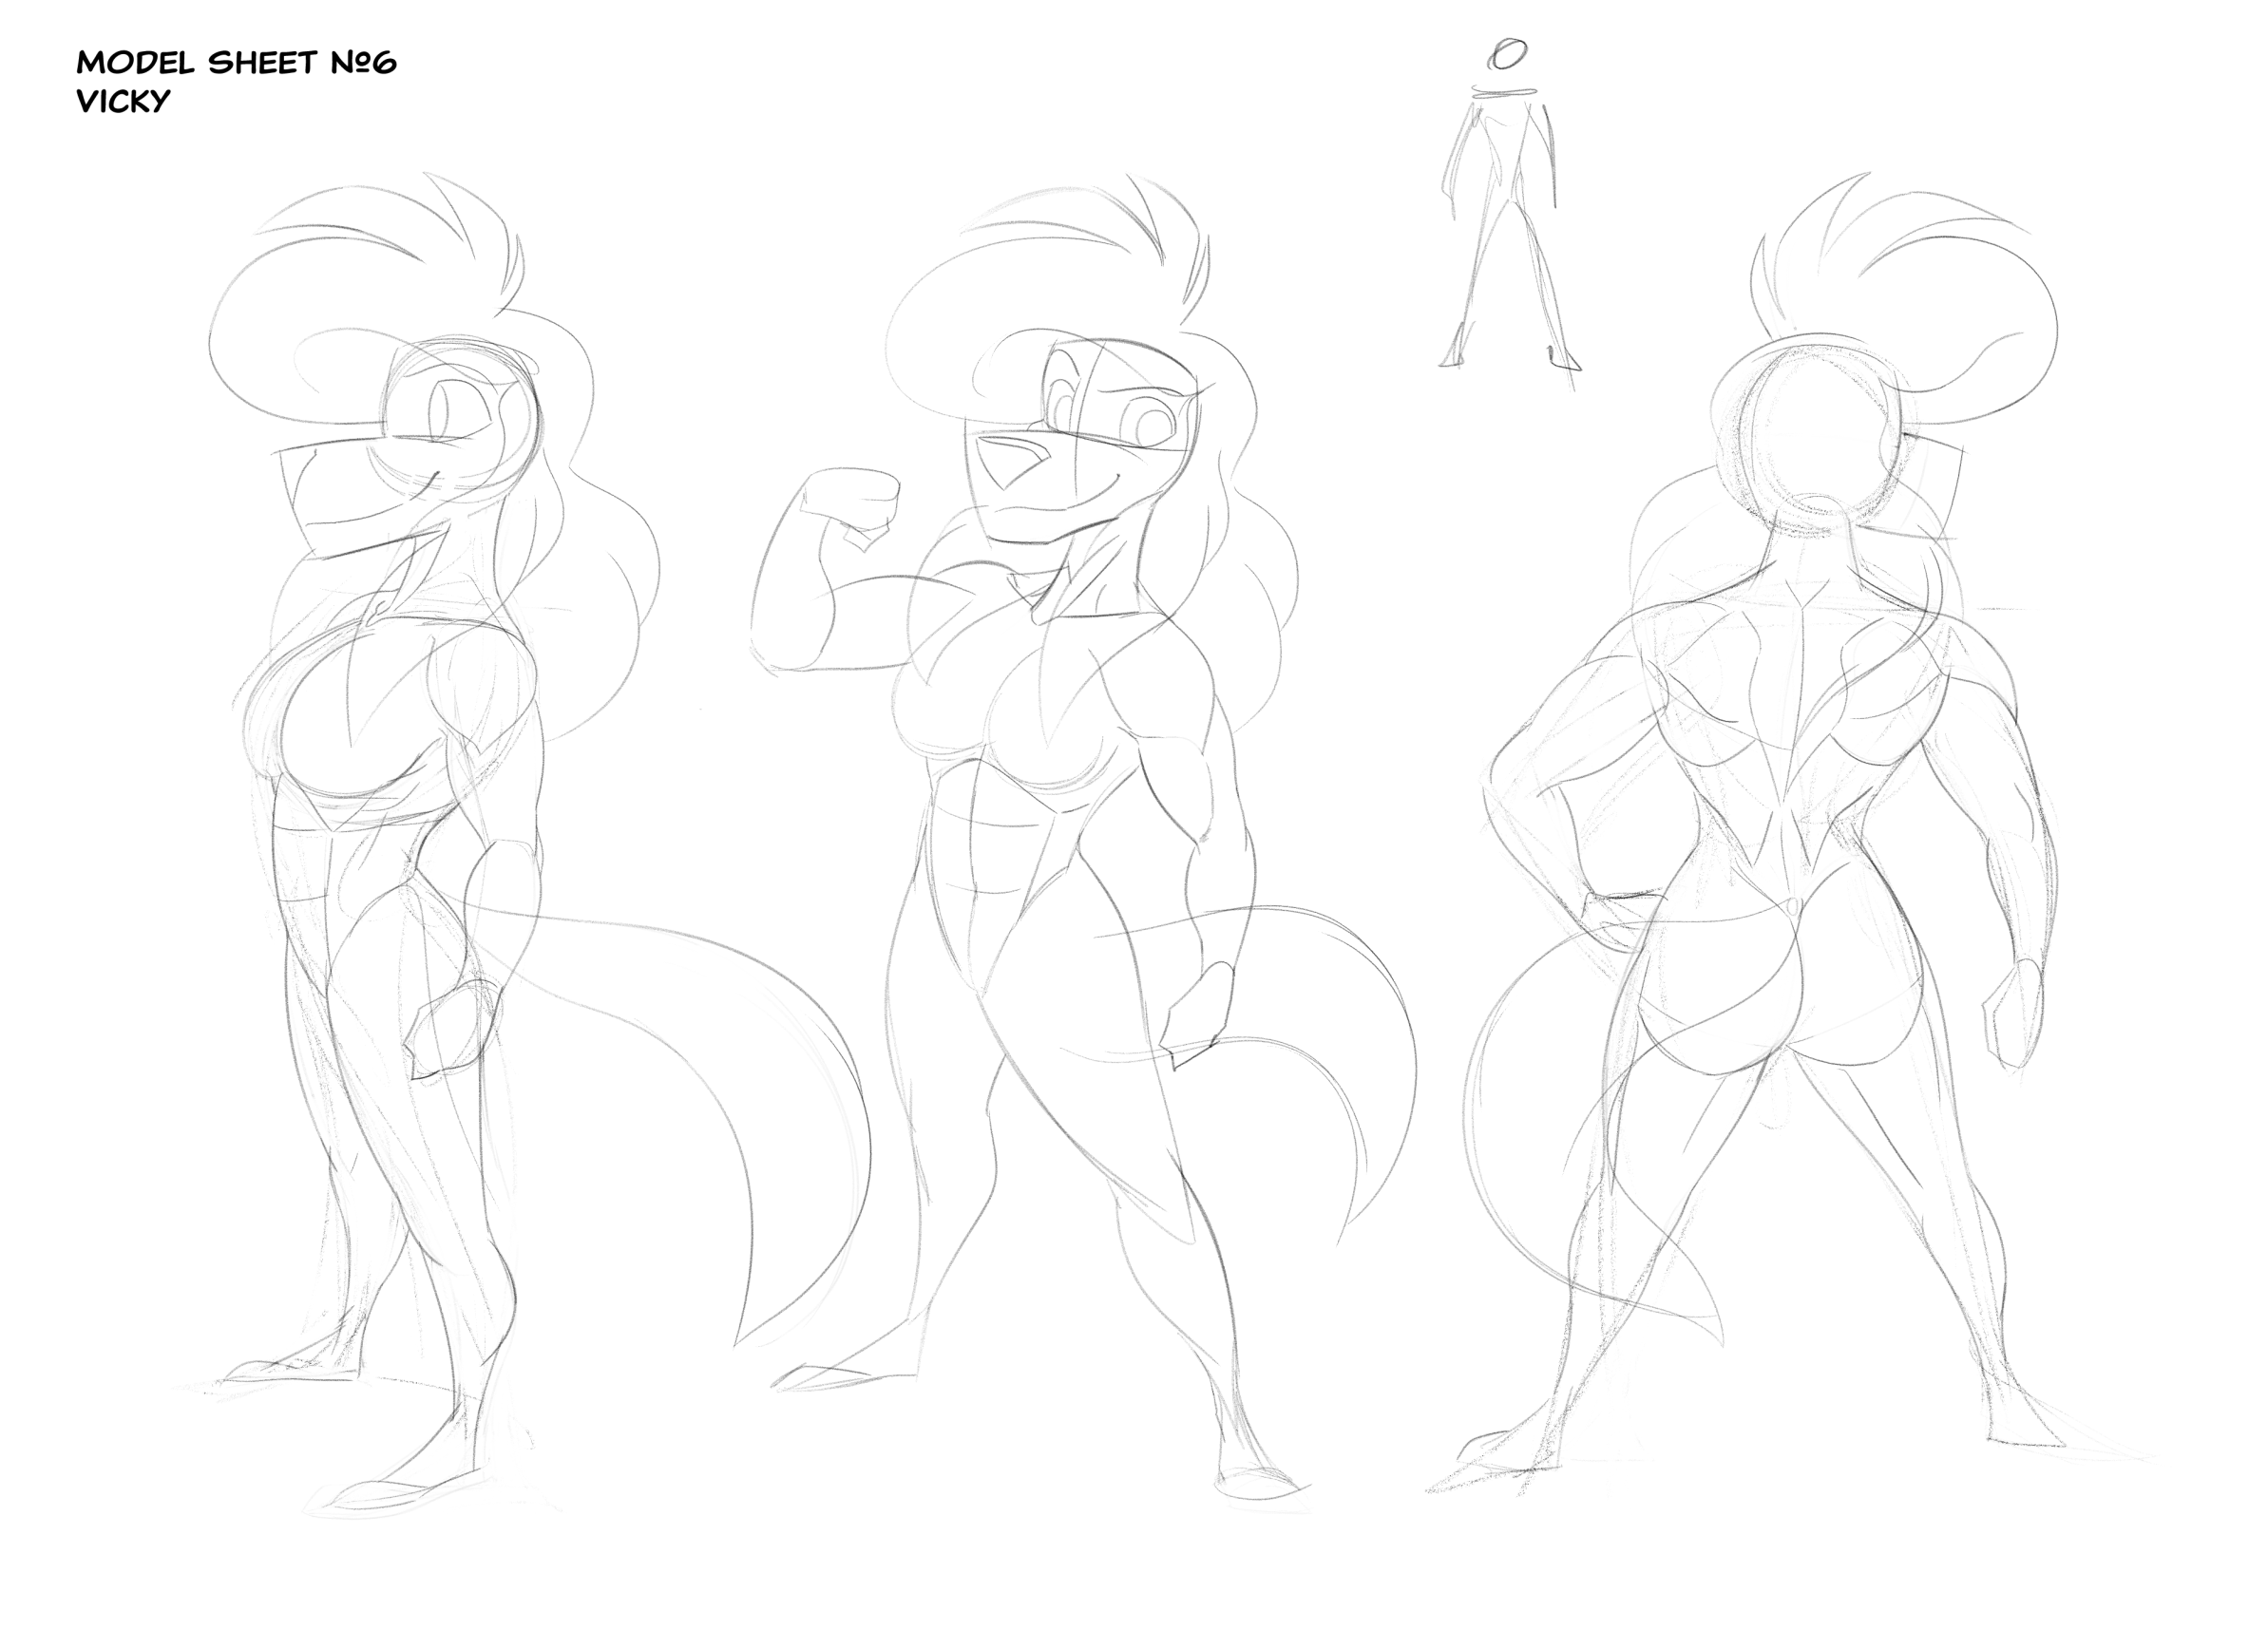Click the small oval head above the stick figure
The image size is (2268, 1649).
click(1507, 54)
